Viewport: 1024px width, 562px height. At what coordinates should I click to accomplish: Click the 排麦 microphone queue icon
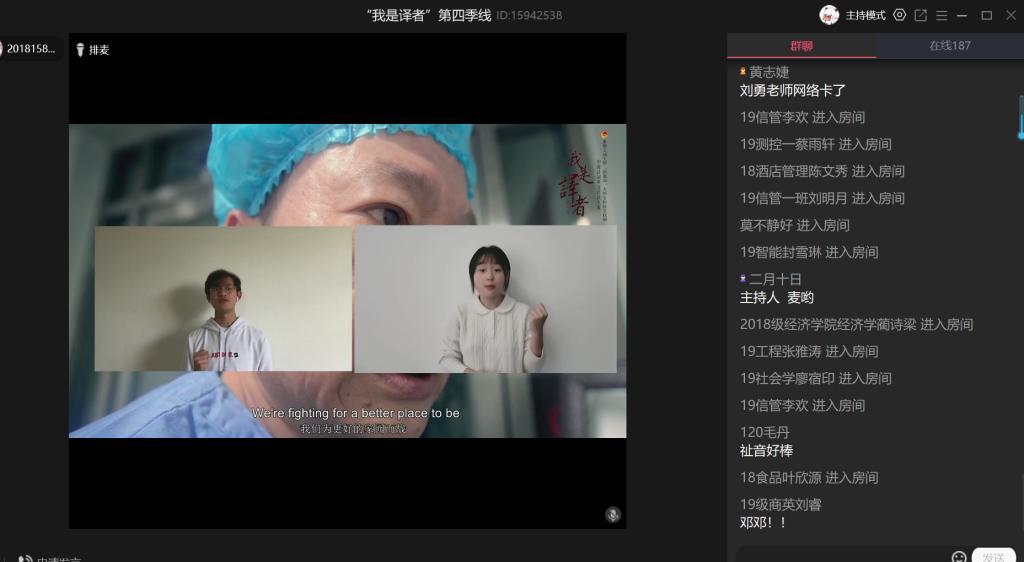pos(81,49)
